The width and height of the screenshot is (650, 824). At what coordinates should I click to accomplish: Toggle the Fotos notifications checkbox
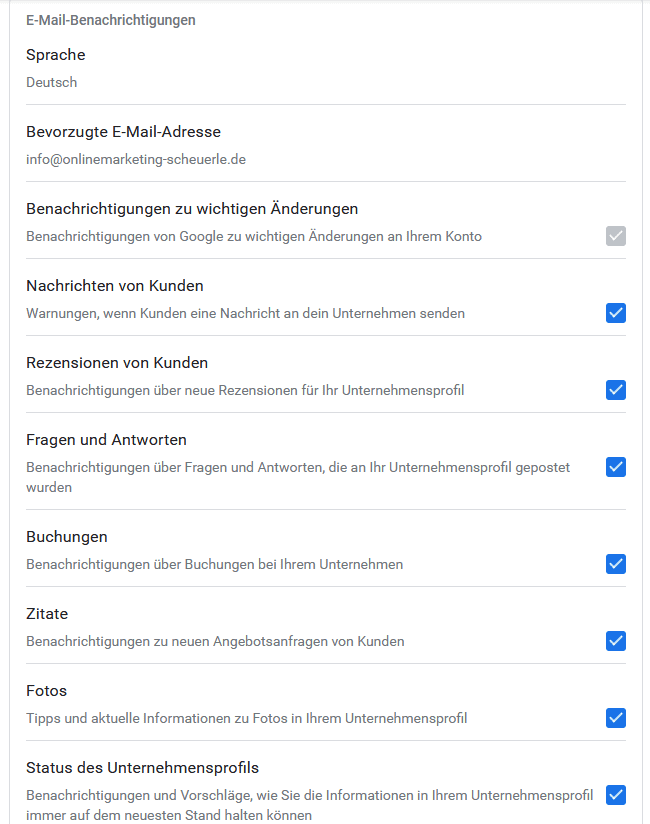[x=616, y=718]
